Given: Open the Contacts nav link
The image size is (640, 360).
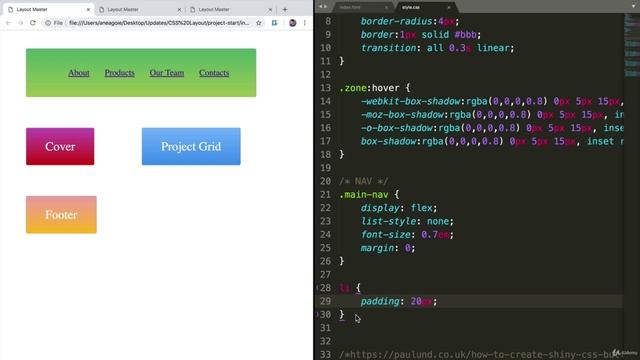Looking at the screenshot, I should coord(214,73).
